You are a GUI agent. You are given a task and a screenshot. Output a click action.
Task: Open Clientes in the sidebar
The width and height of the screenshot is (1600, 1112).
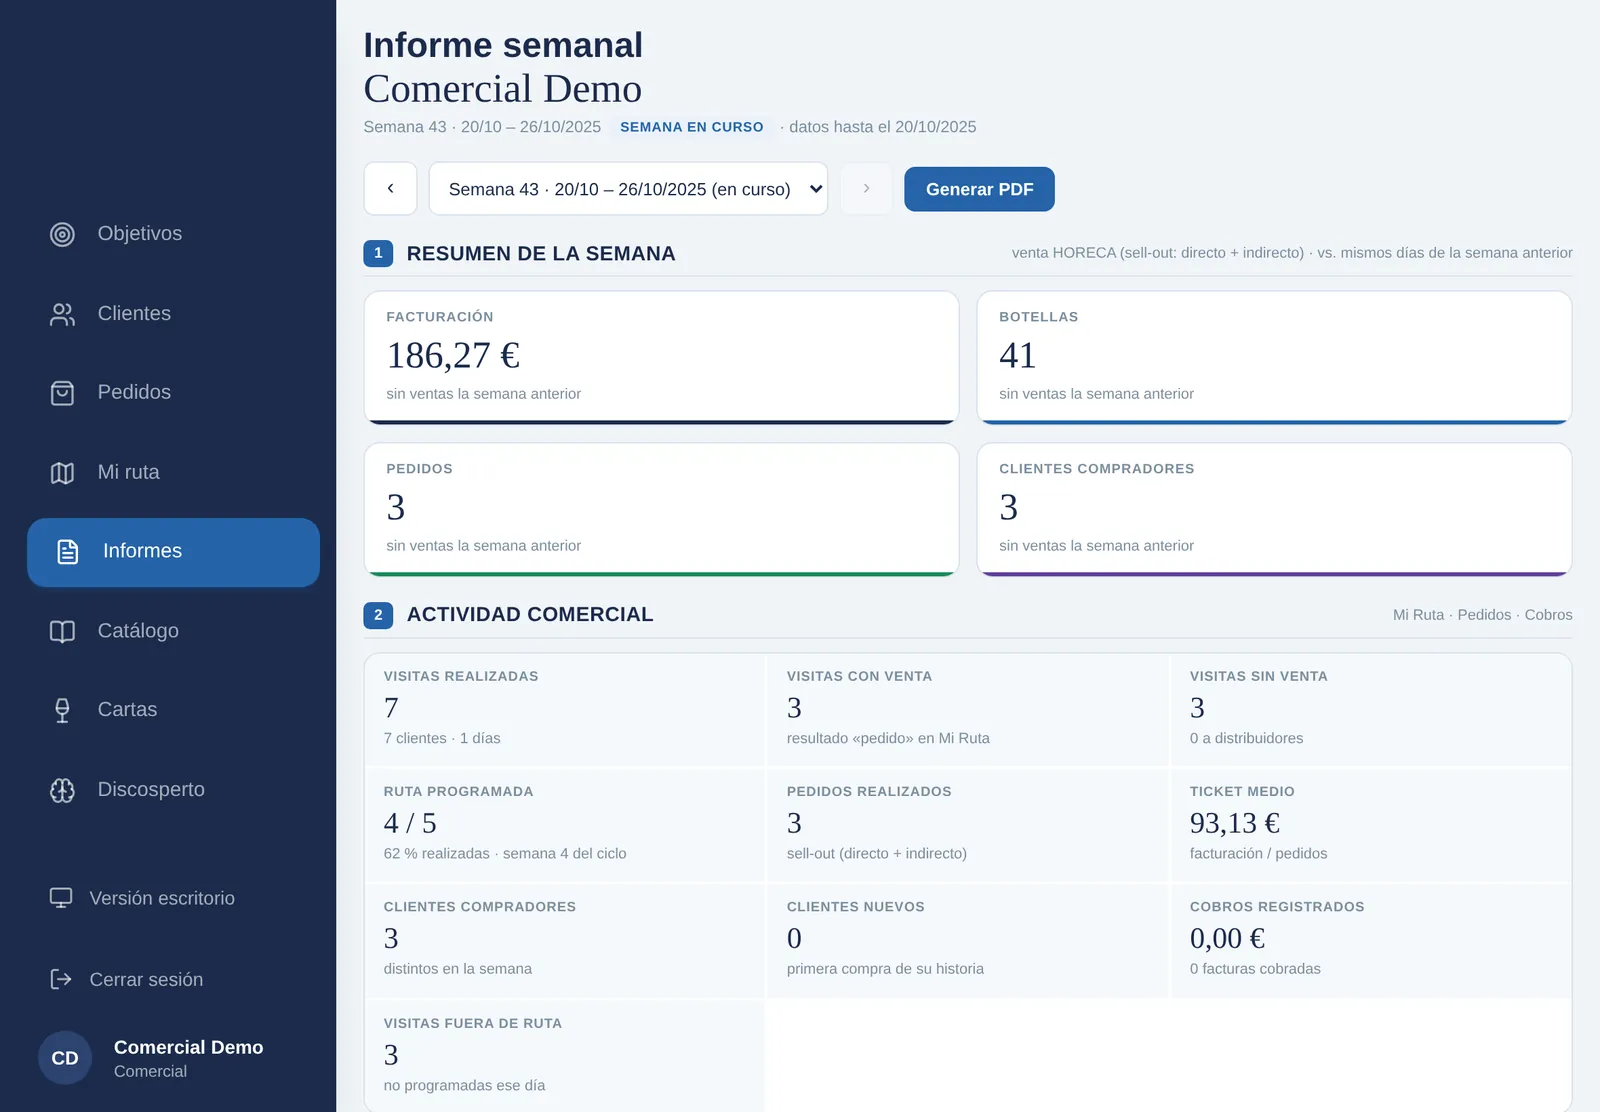(173, 314)
